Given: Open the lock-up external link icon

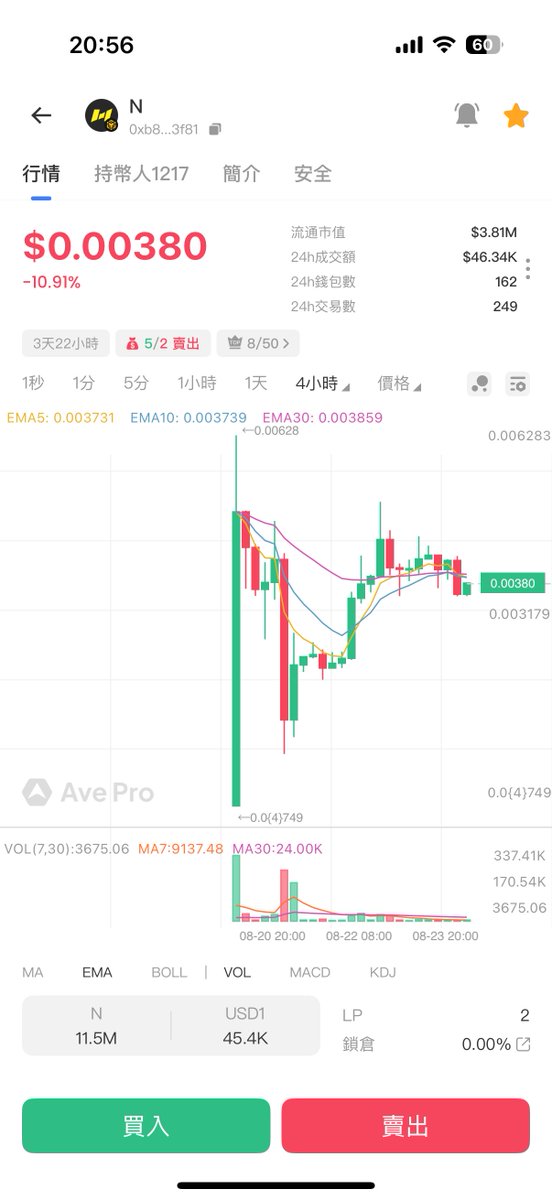Looking at the screenshot, I should (523, 1044).
